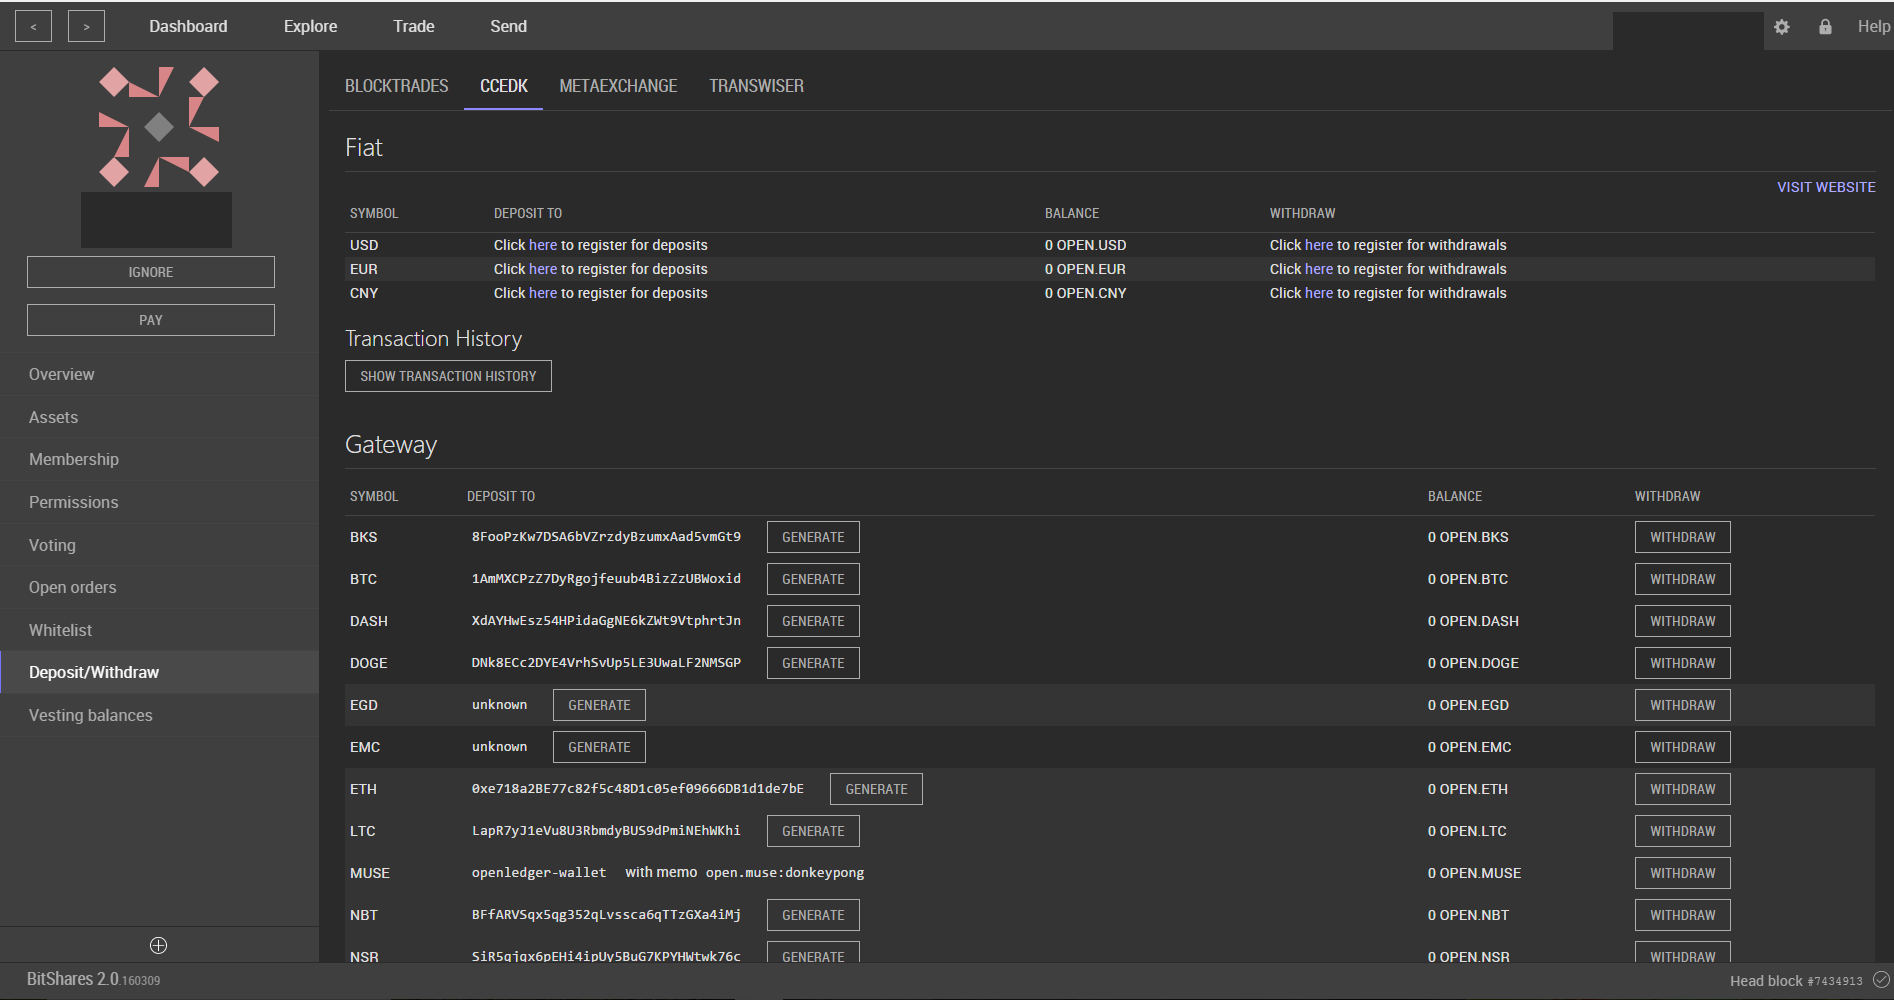The height and width of the screenshot is (1000, 1894).
Task: Click the account identicon avatar
Action: click(158, 127)
